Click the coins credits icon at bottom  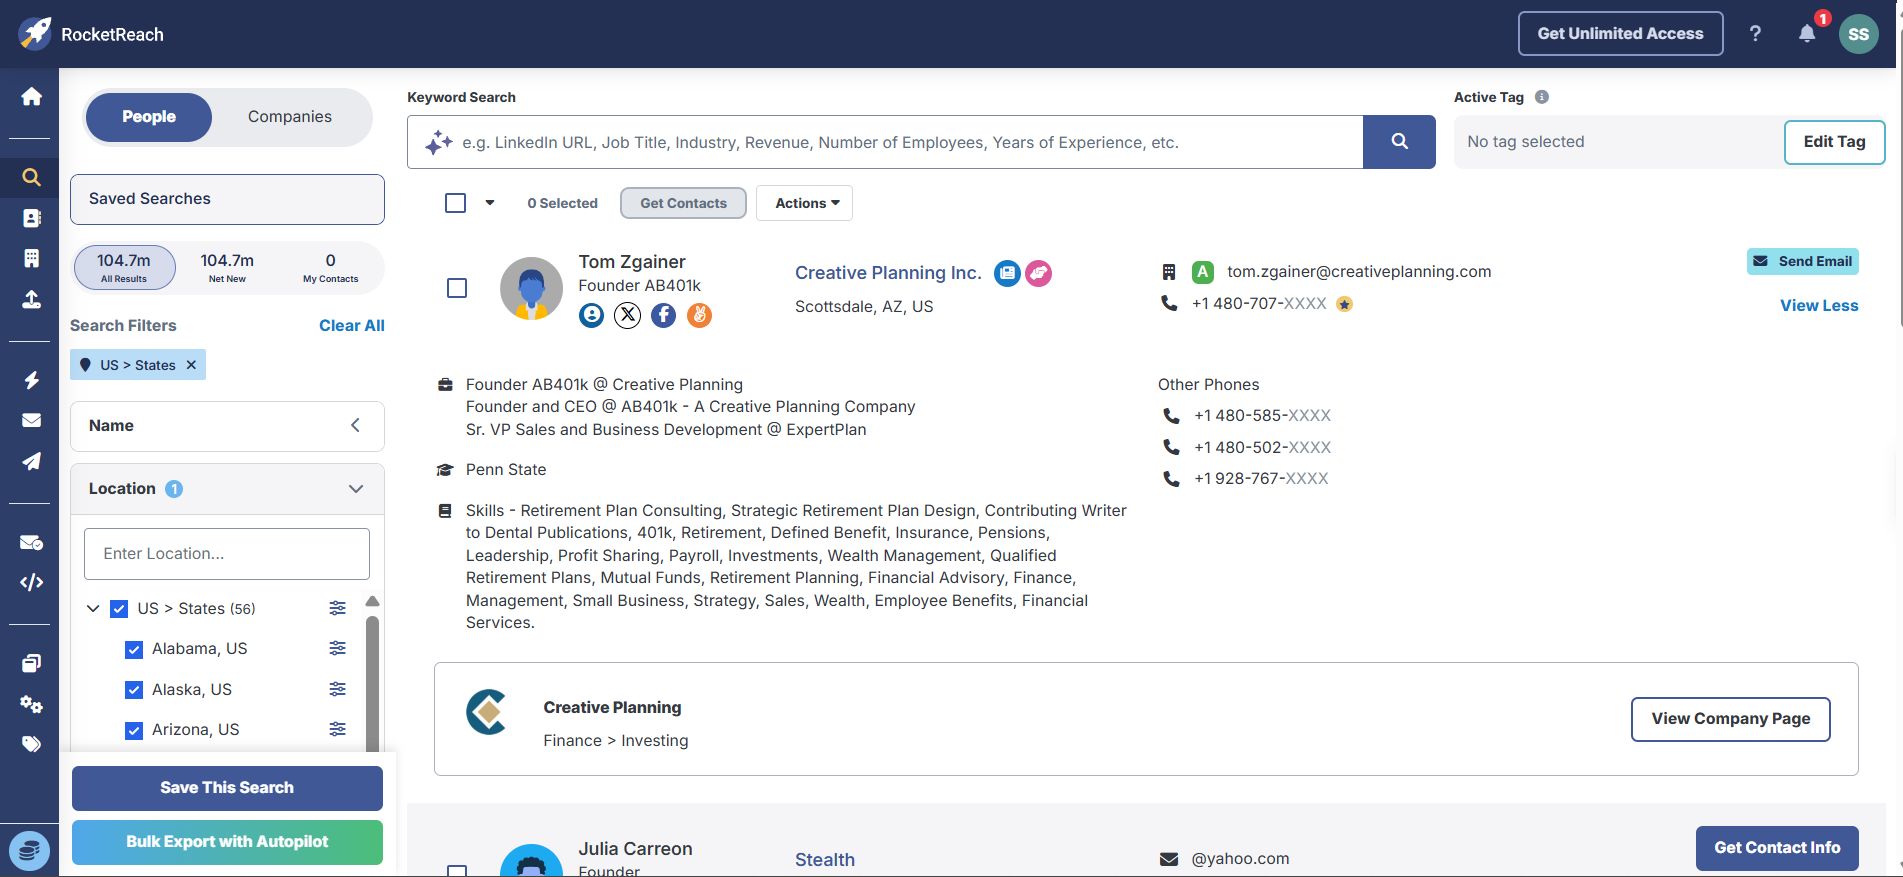pyautogui.click(x=29, y=852)
